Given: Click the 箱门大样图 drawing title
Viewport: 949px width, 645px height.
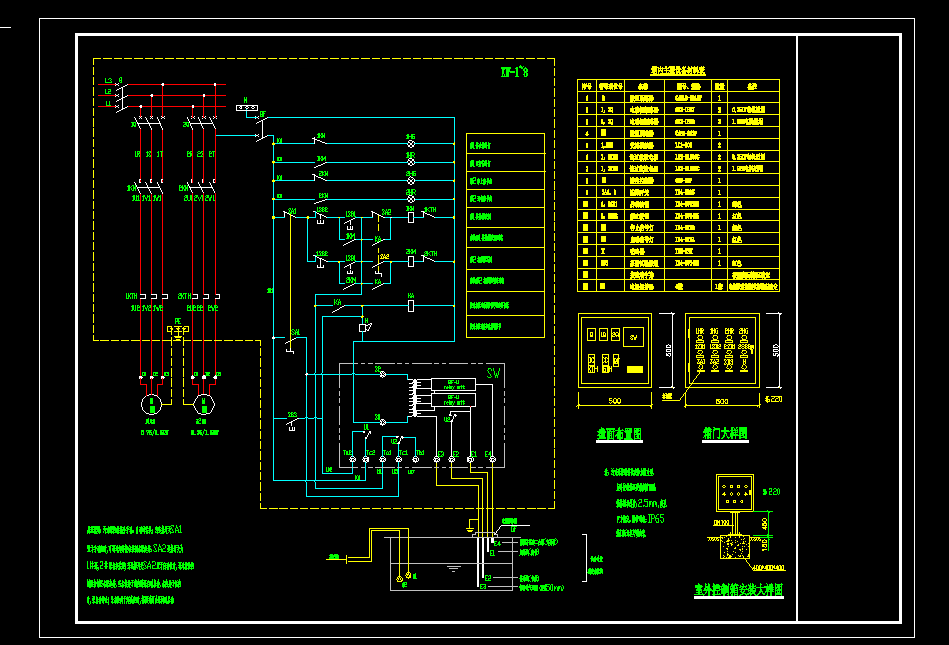Looking at the screenshot, I should tap(724, 433).
